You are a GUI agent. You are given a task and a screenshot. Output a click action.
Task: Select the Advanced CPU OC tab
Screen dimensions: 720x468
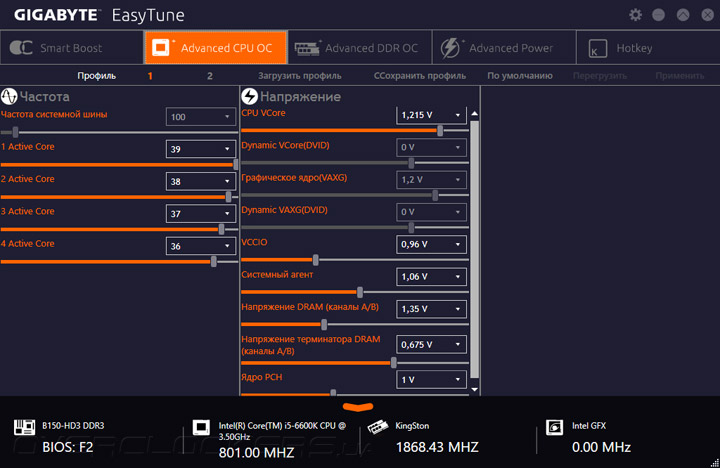pos(216,48)
